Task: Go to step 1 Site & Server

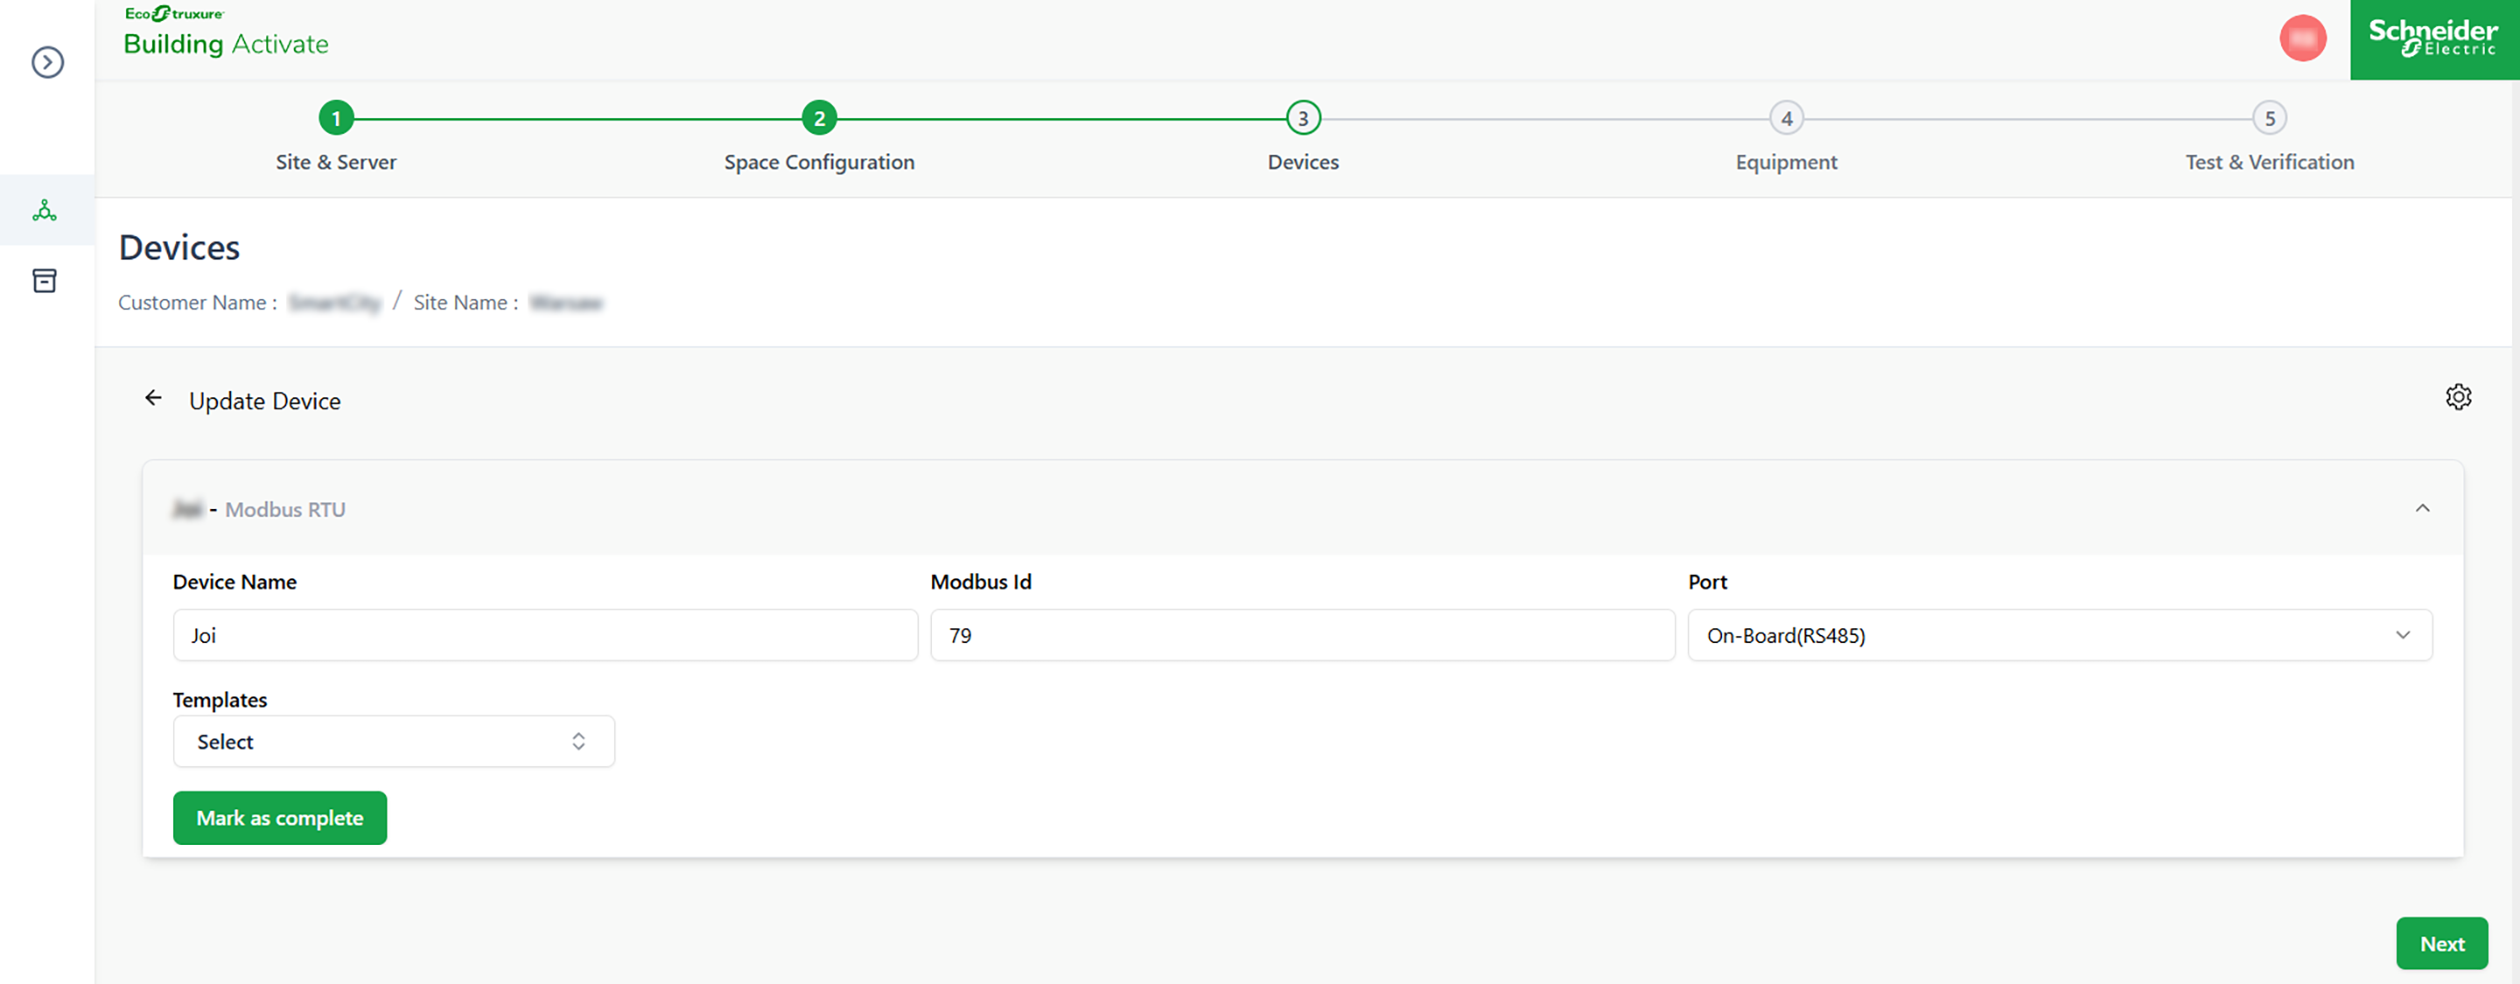Action: click(x=336, y=119)
